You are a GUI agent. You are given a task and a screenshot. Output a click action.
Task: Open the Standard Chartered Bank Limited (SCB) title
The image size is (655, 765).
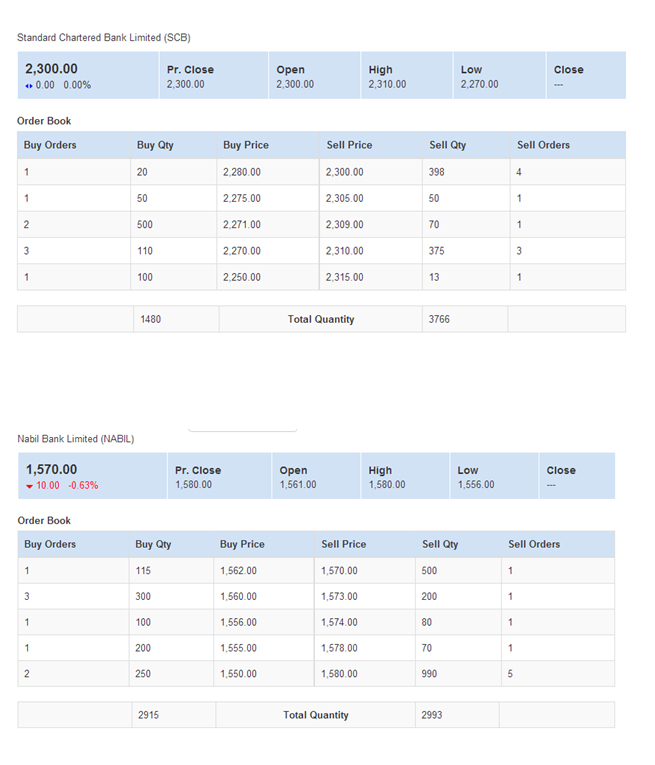103,37
